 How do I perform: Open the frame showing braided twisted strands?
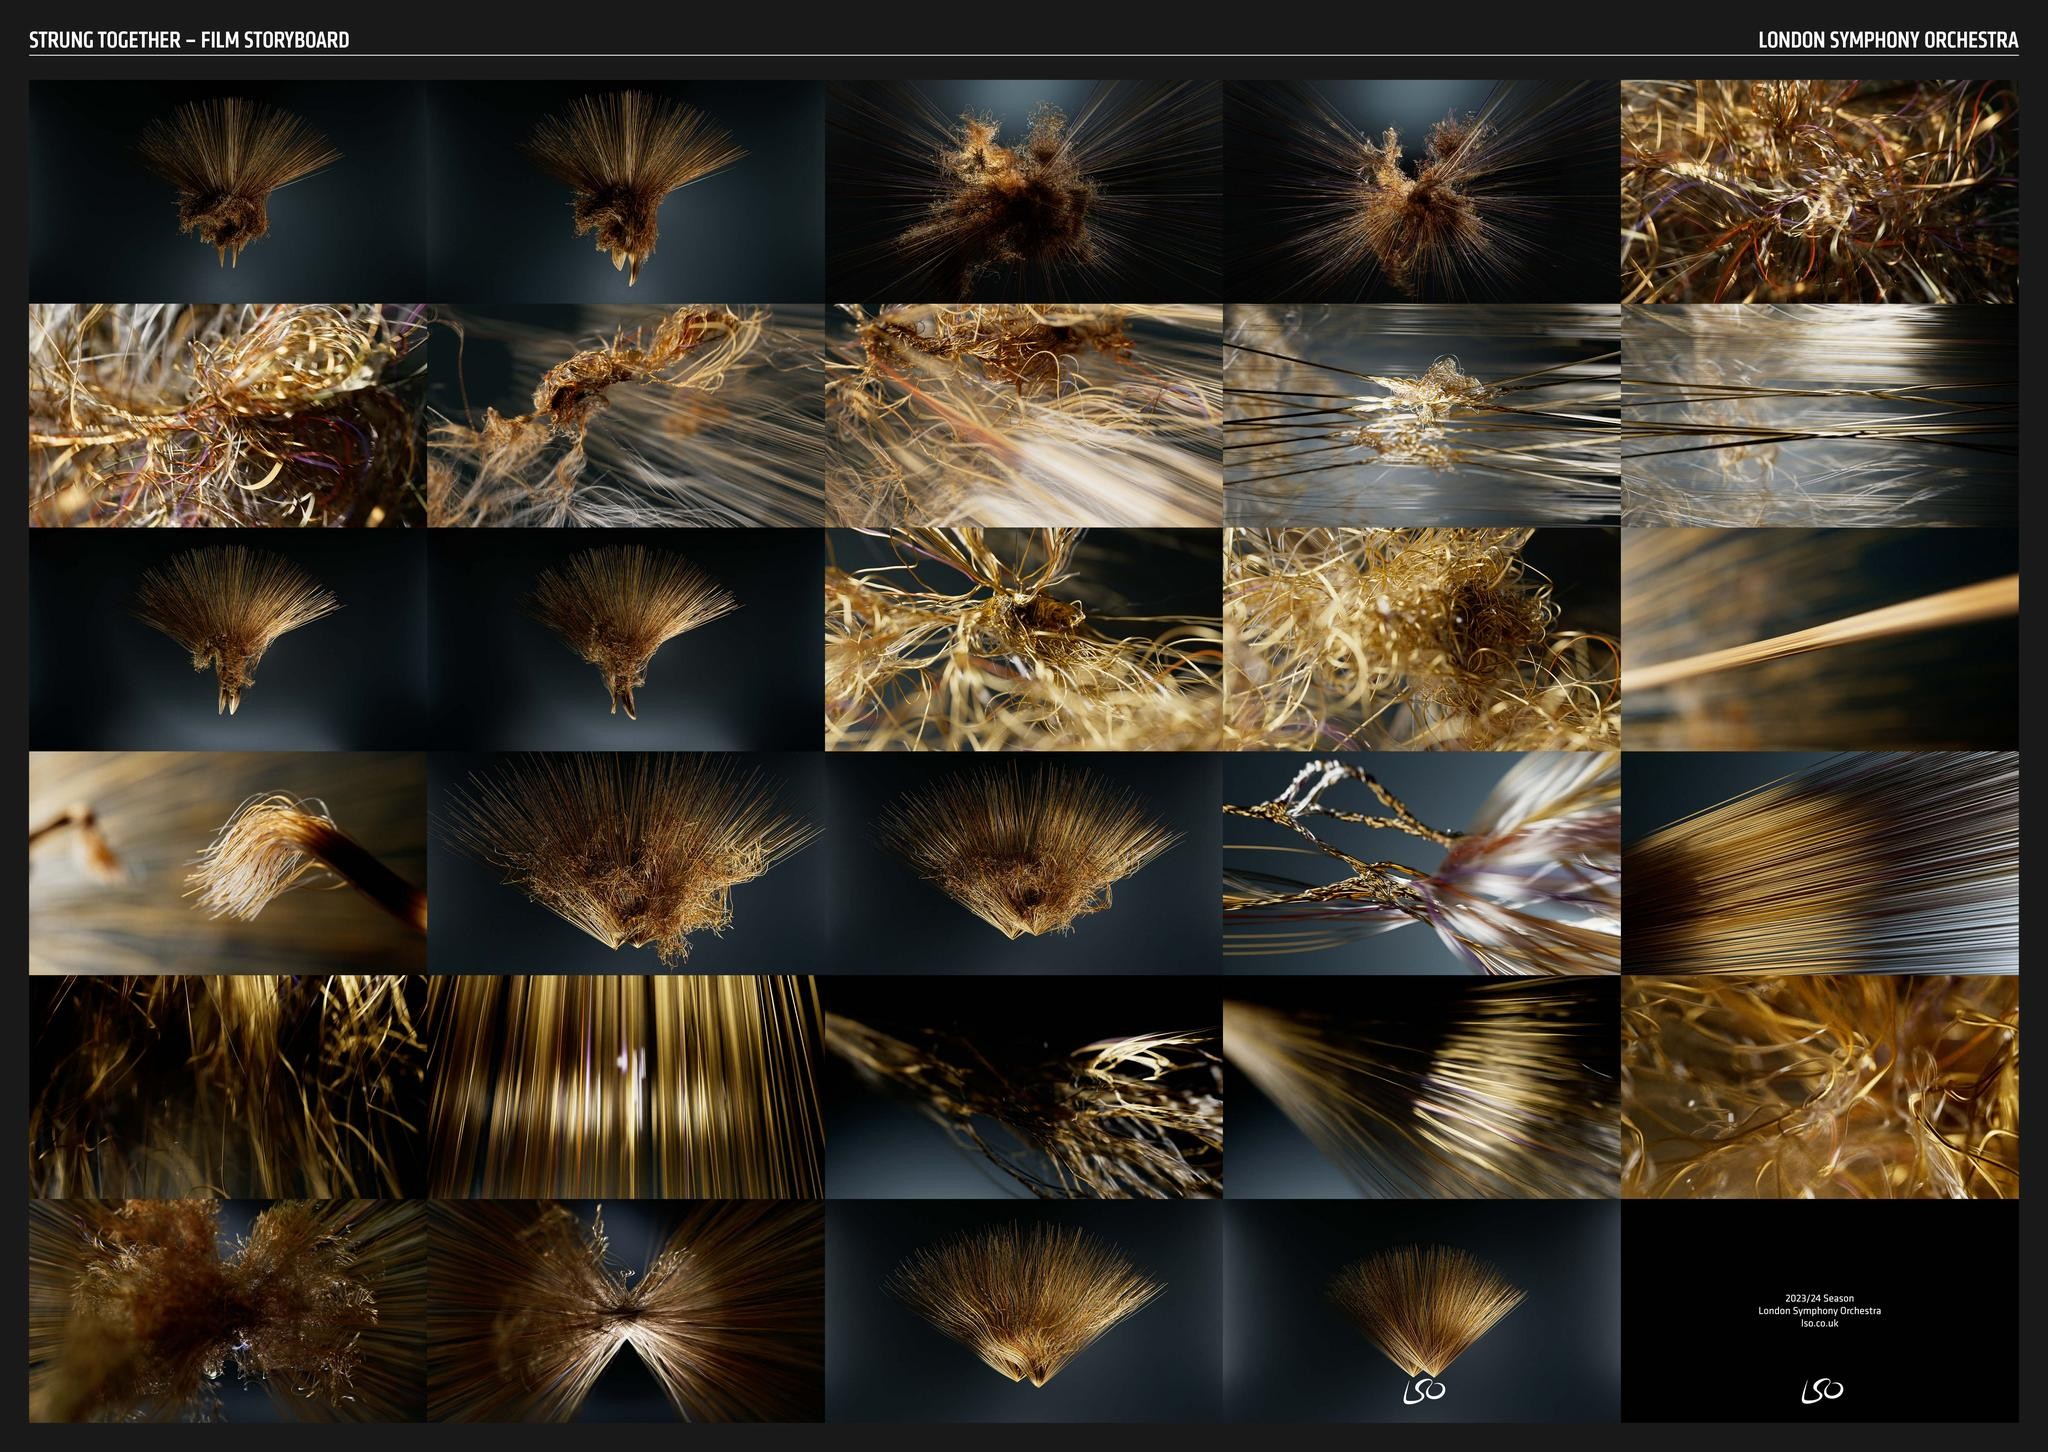click(1421, 863)
